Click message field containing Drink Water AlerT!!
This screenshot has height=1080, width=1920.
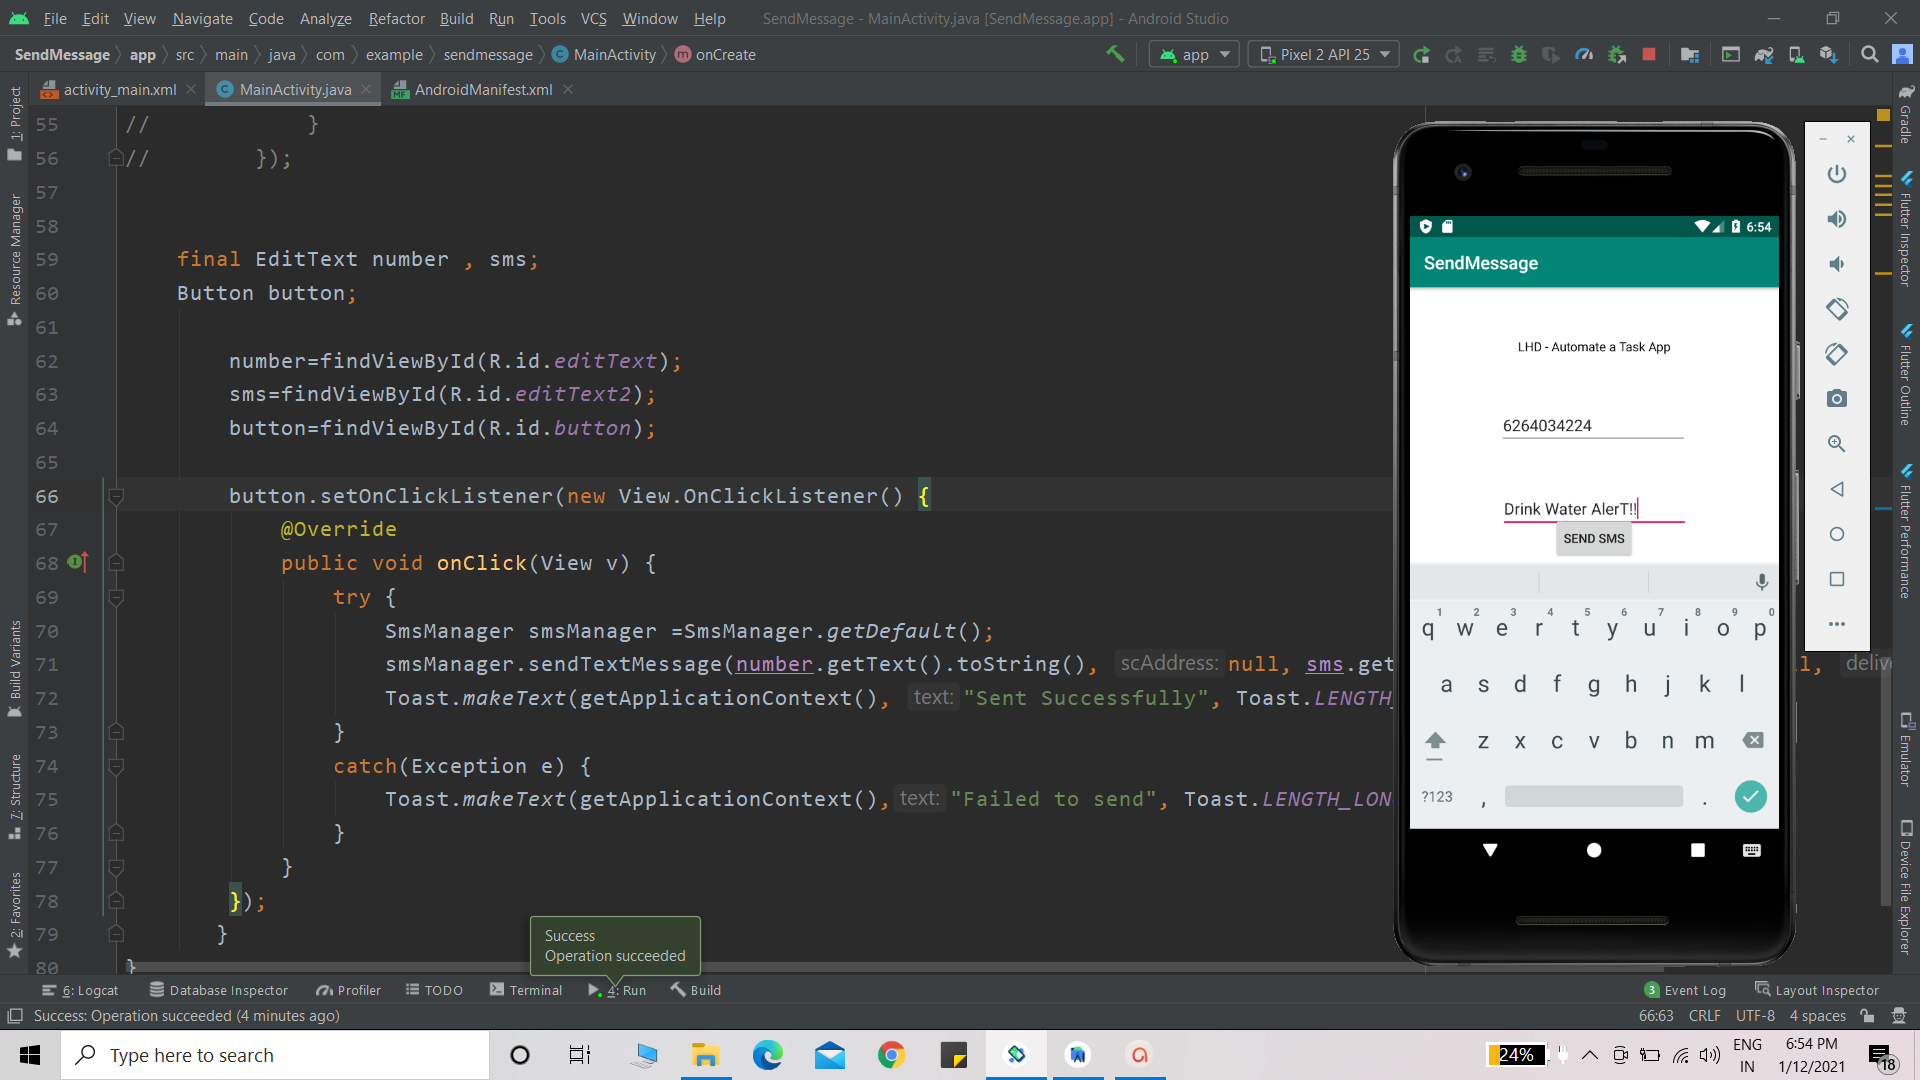pos(1593,509)
